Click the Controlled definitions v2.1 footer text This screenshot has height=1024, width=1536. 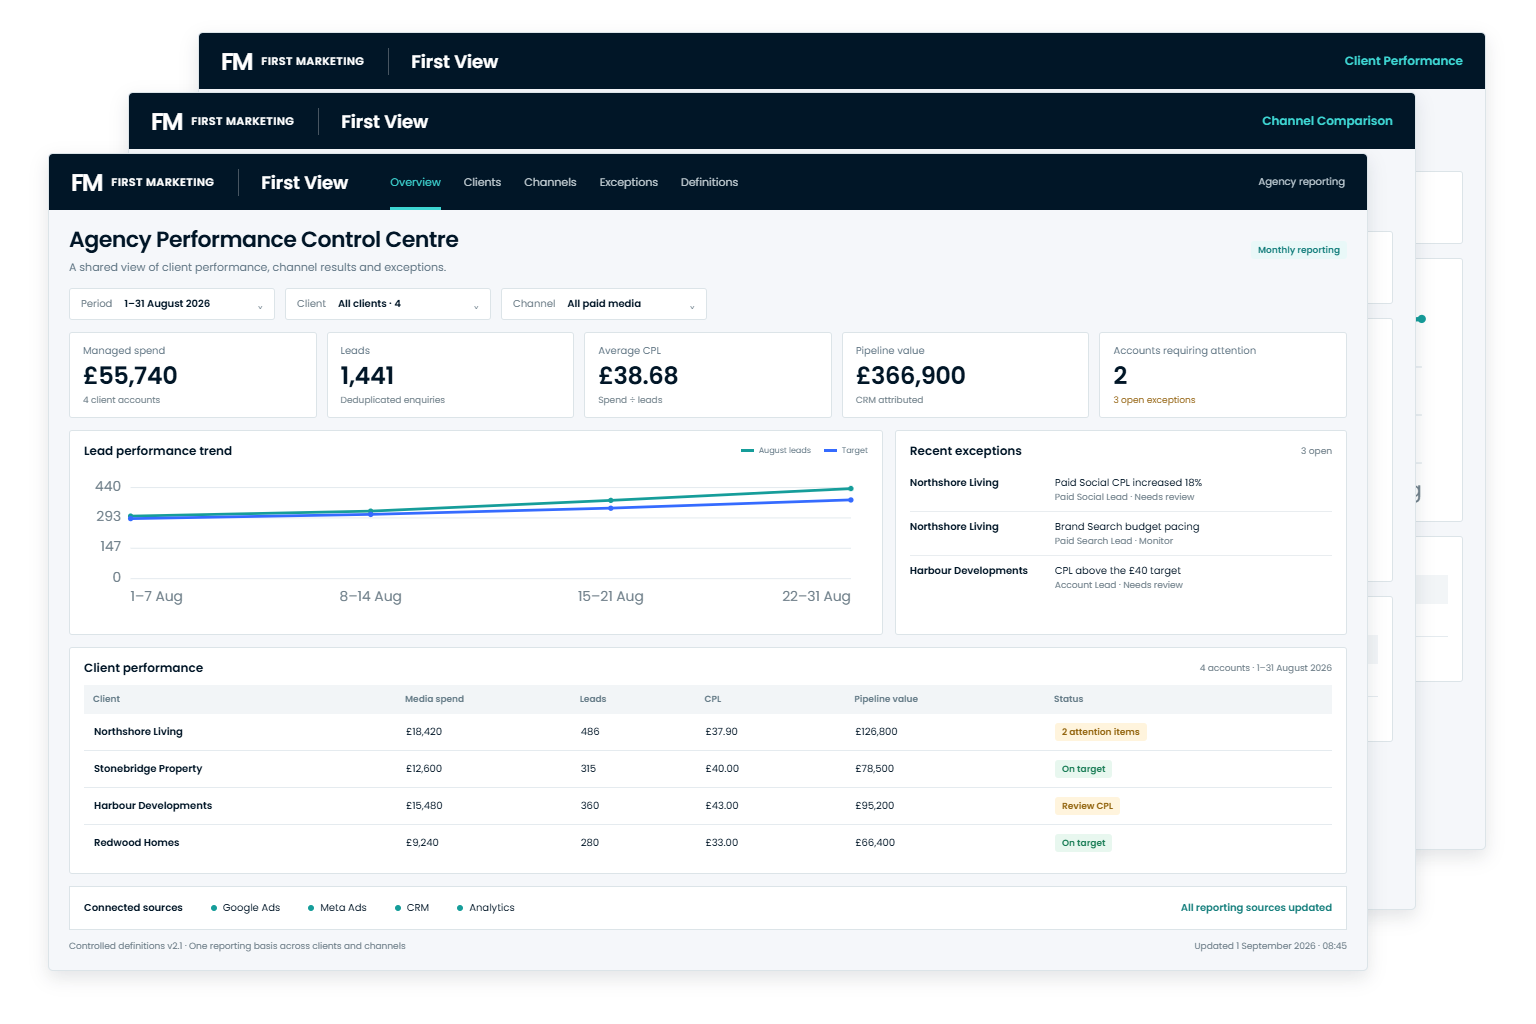(237, 946)
